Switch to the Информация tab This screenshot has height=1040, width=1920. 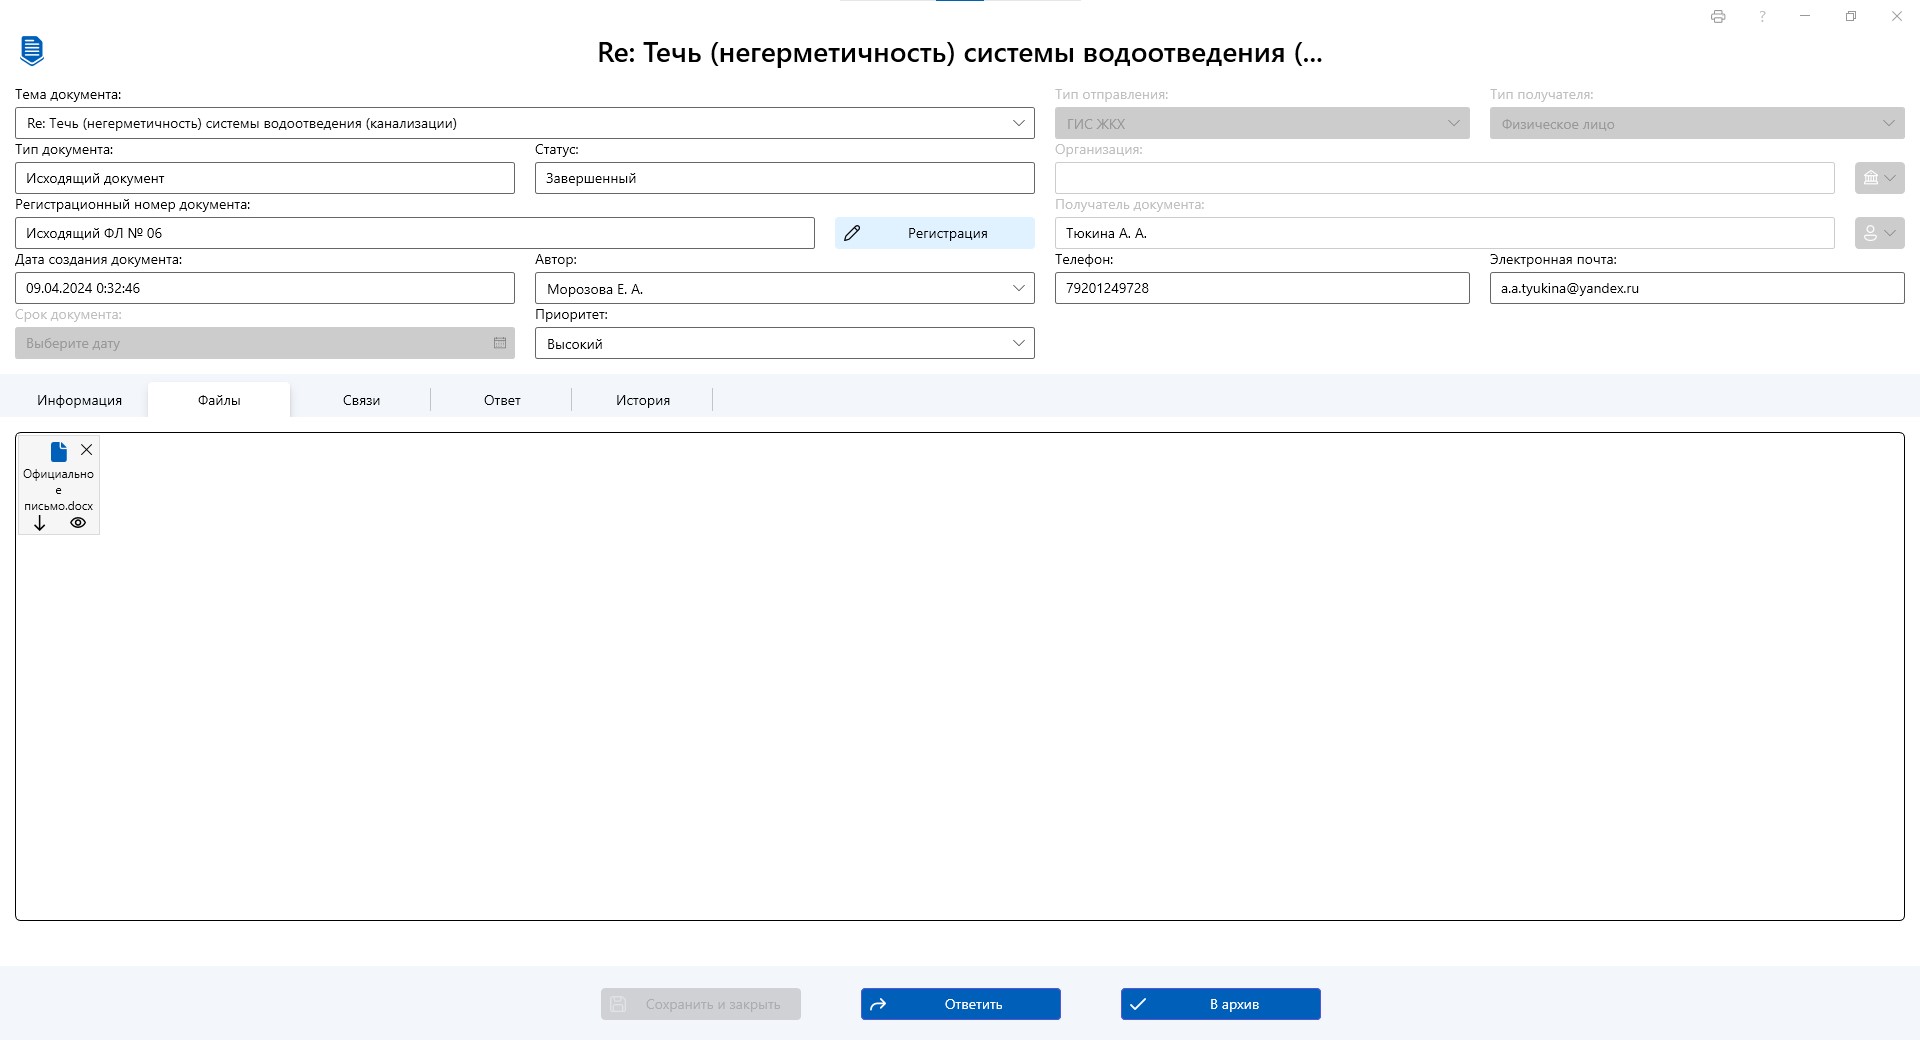[79, 400]
